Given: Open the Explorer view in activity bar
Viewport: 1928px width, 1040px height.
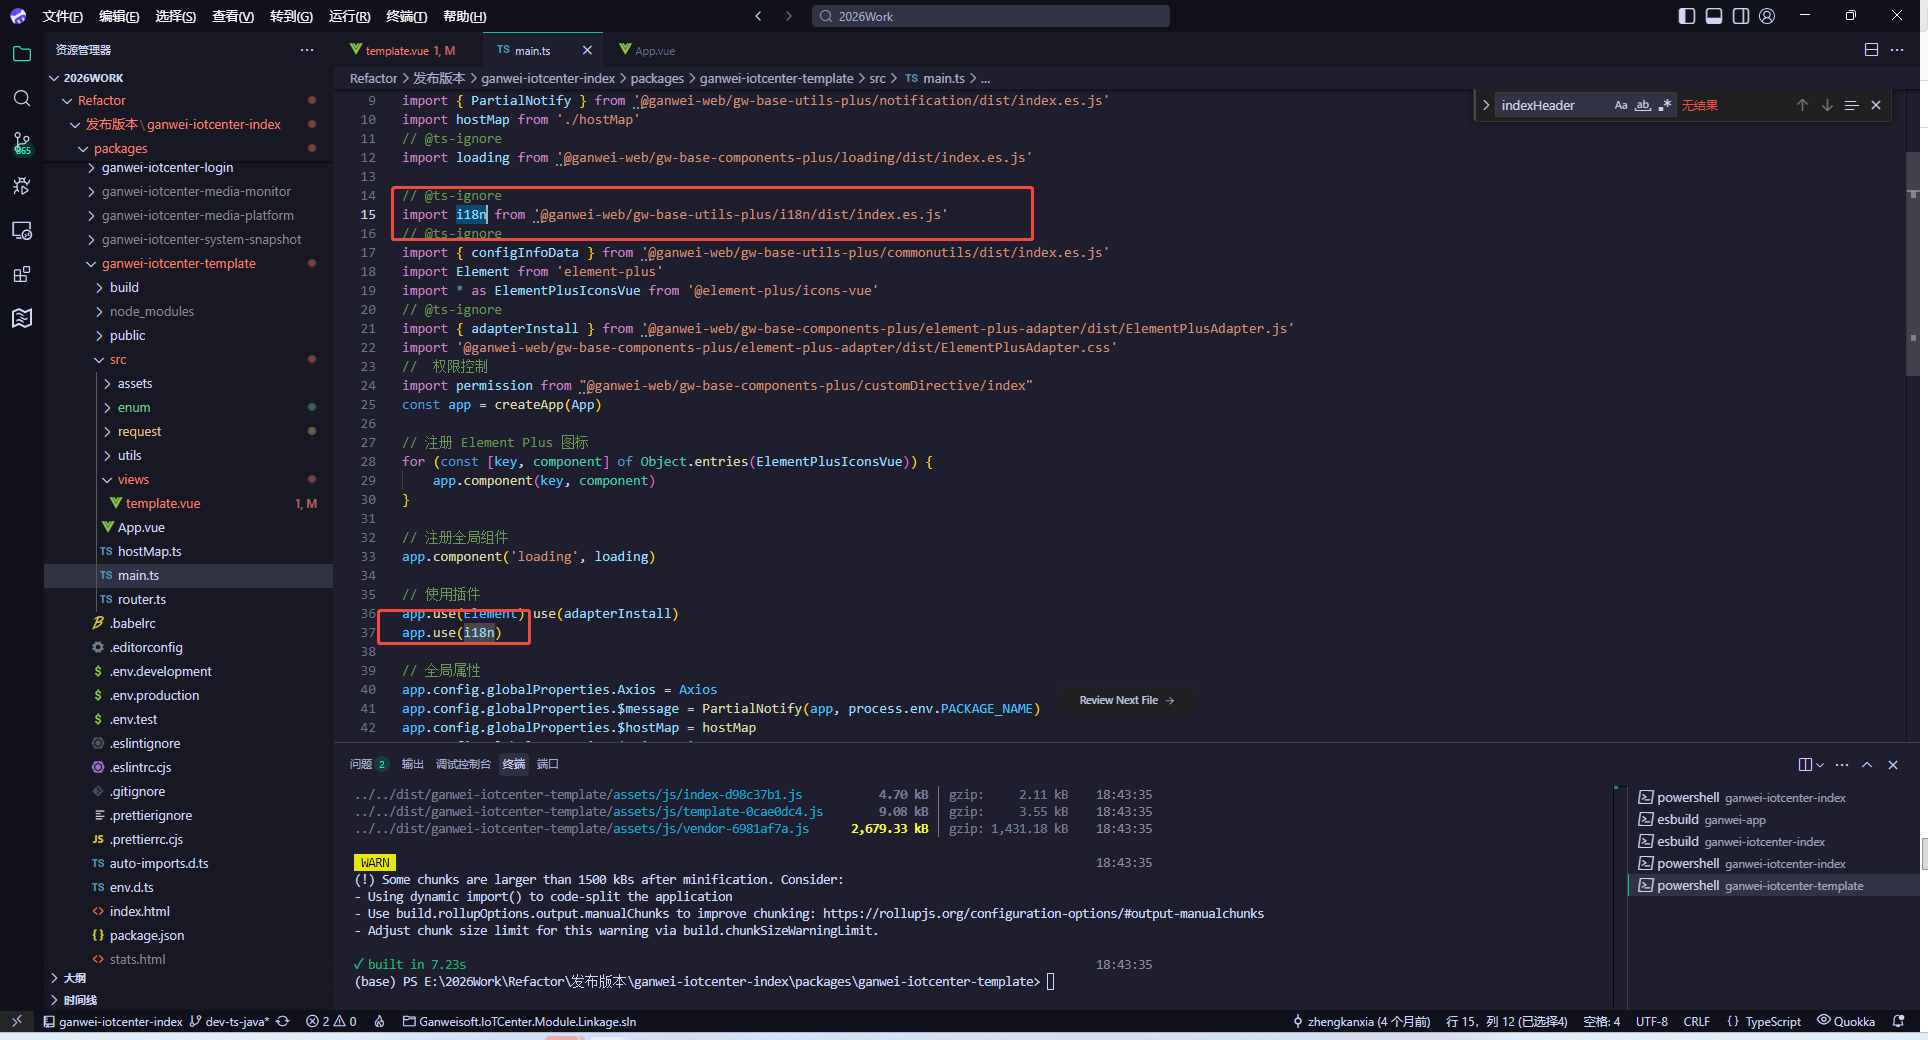Looking at the screenshot, I should click(22, 54).
